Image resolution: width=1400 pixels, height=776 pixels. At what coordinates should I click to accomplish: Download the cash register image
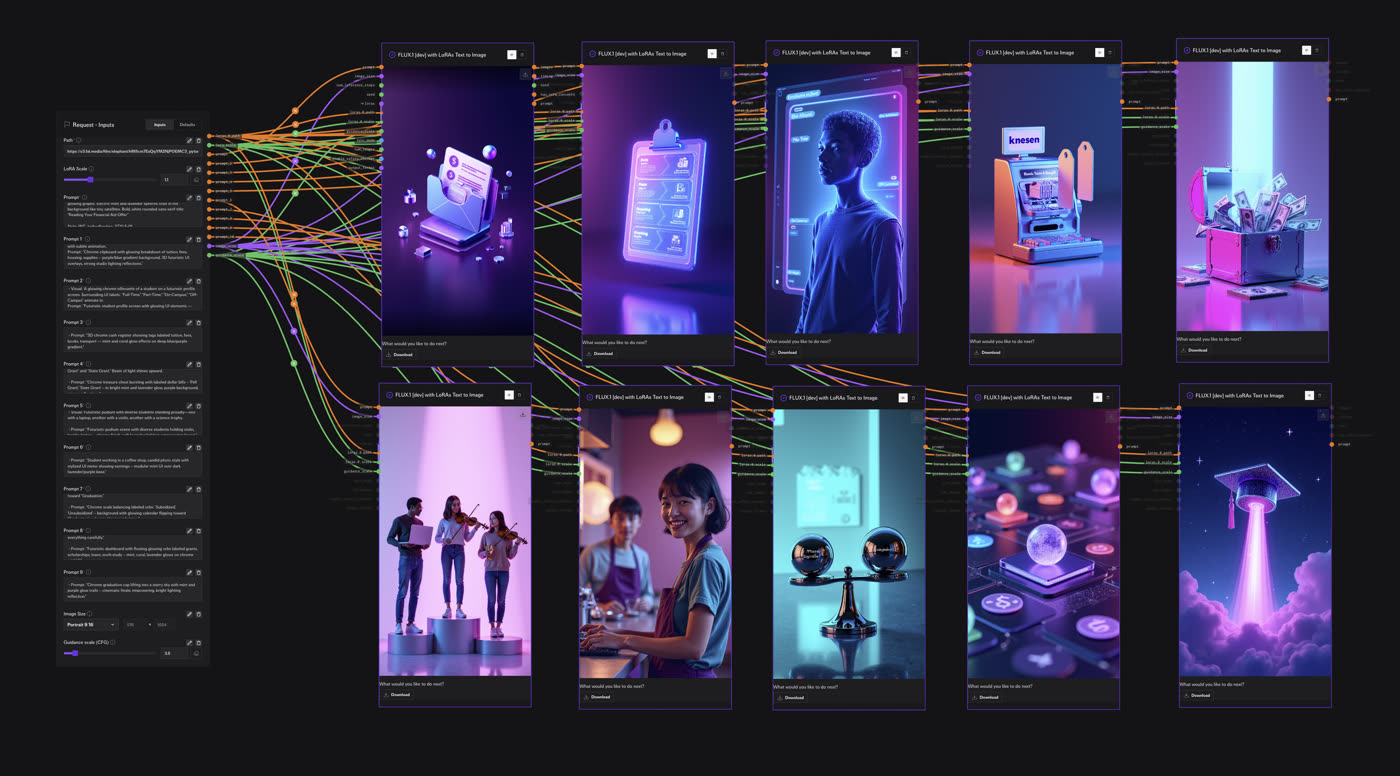(986, 352)
